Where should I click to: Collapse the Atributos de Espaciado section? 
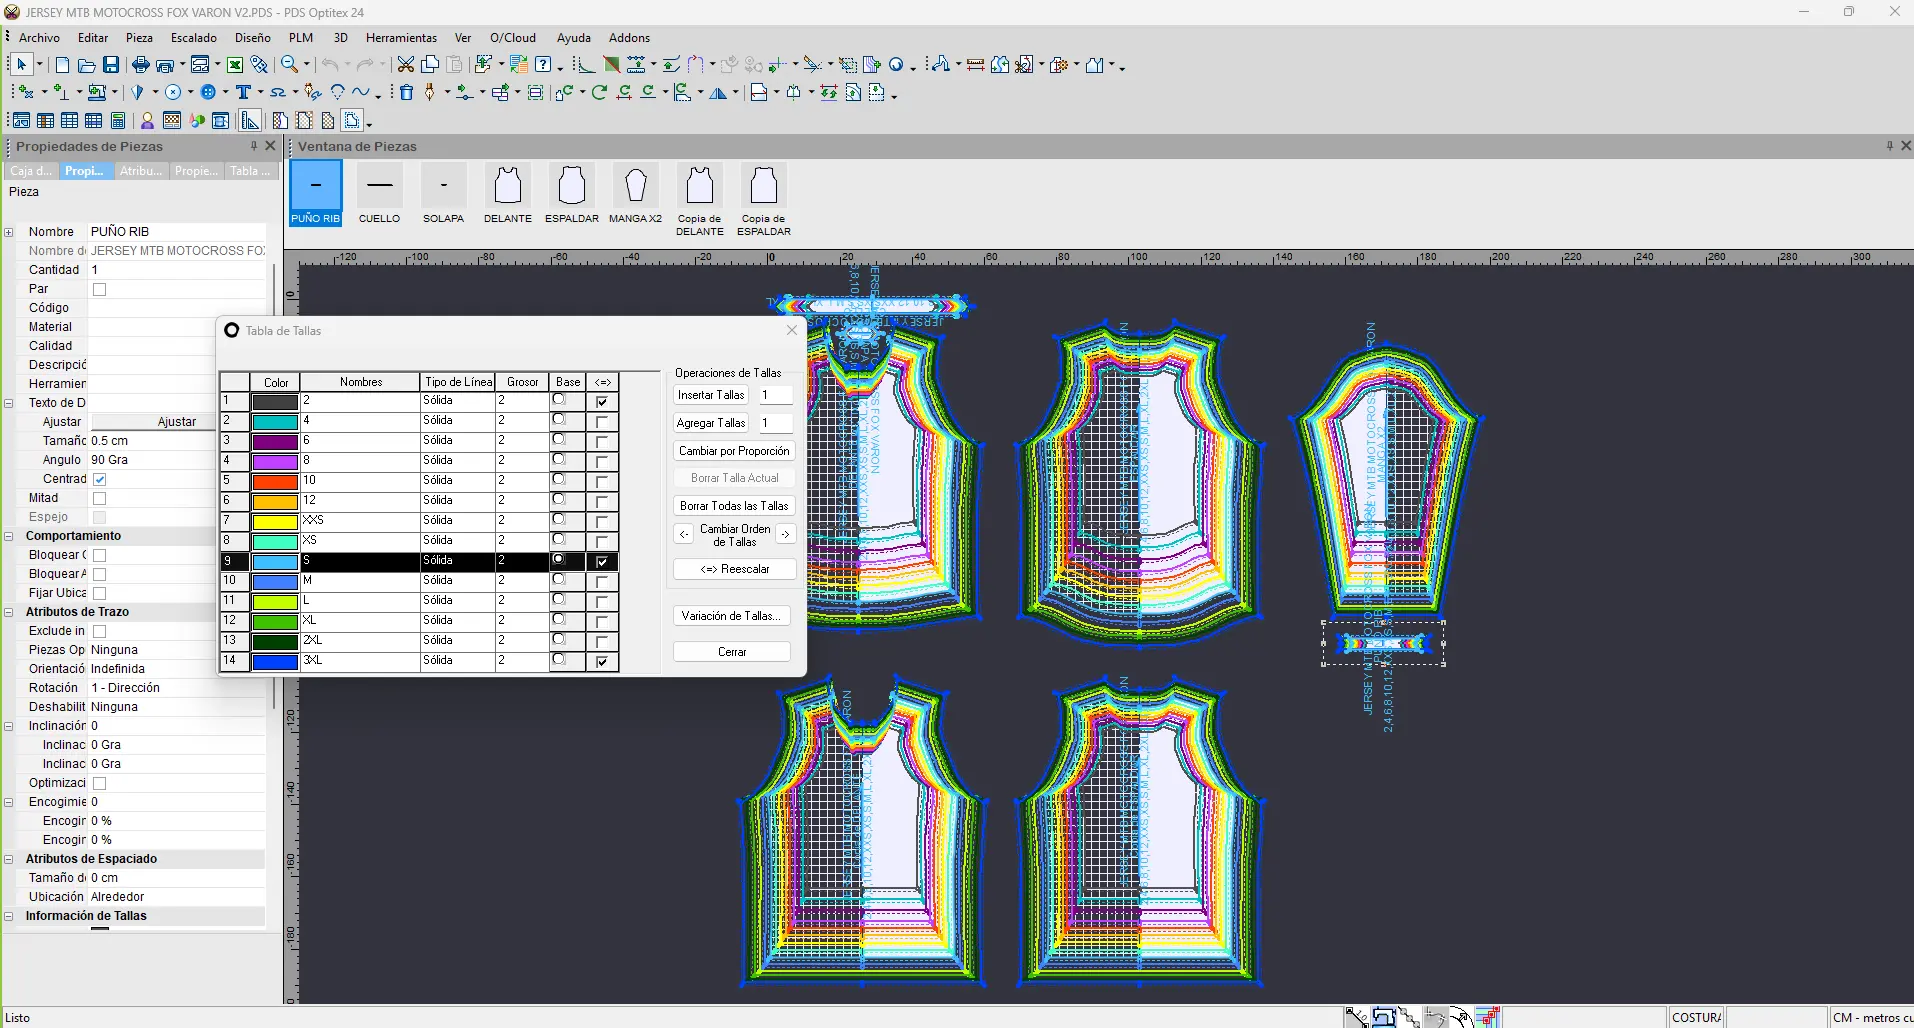(x=9, y=859)
